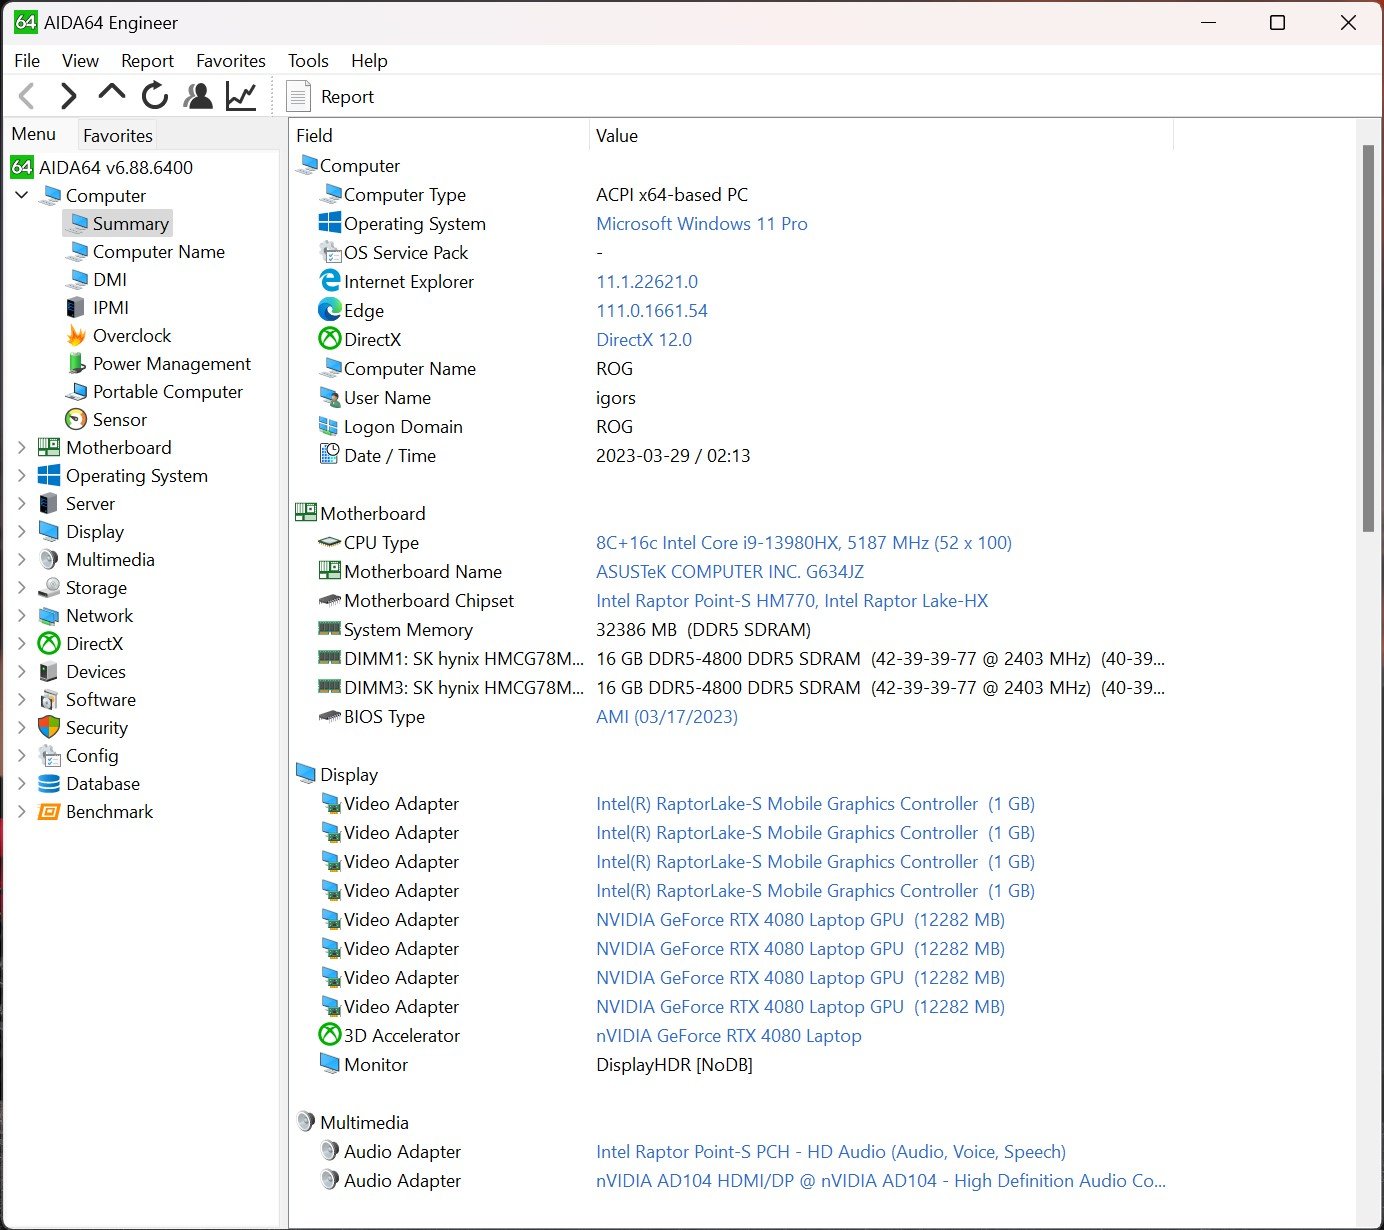
Task: Expand the Motherboard tree node
Action: tap(22, 447)
